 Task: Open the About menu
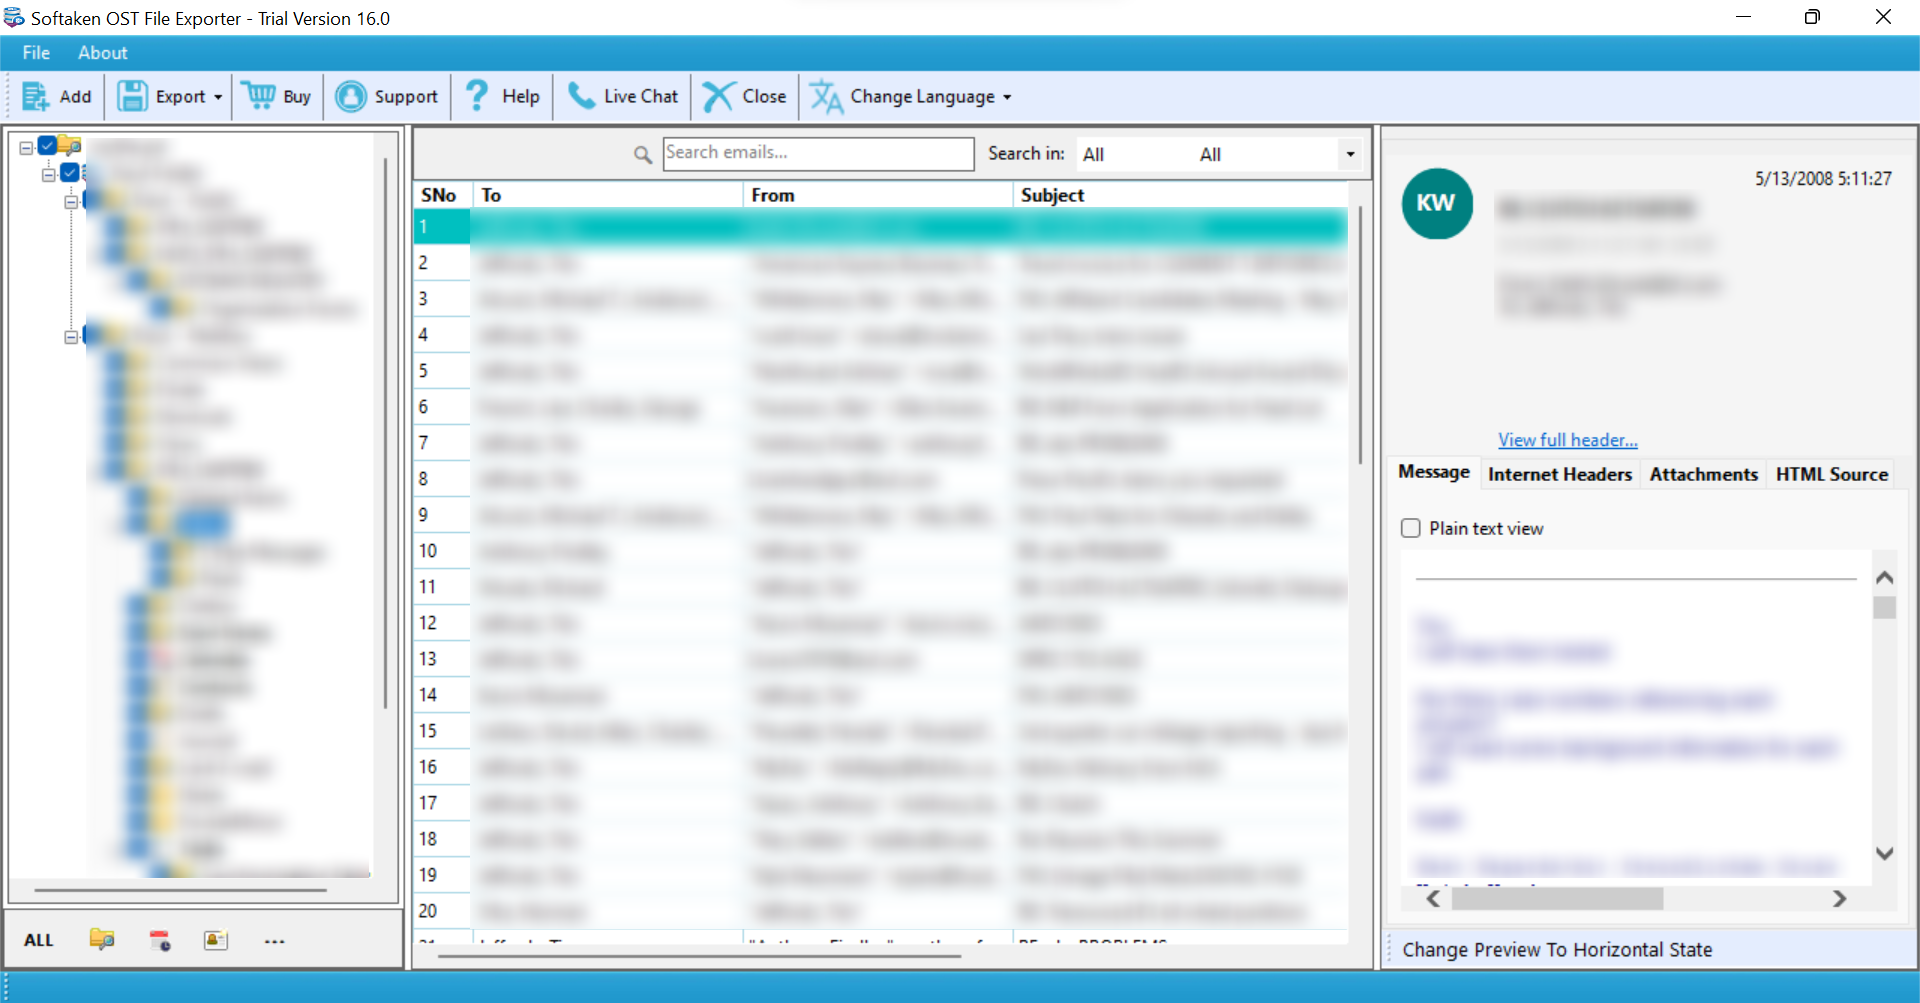102,53
